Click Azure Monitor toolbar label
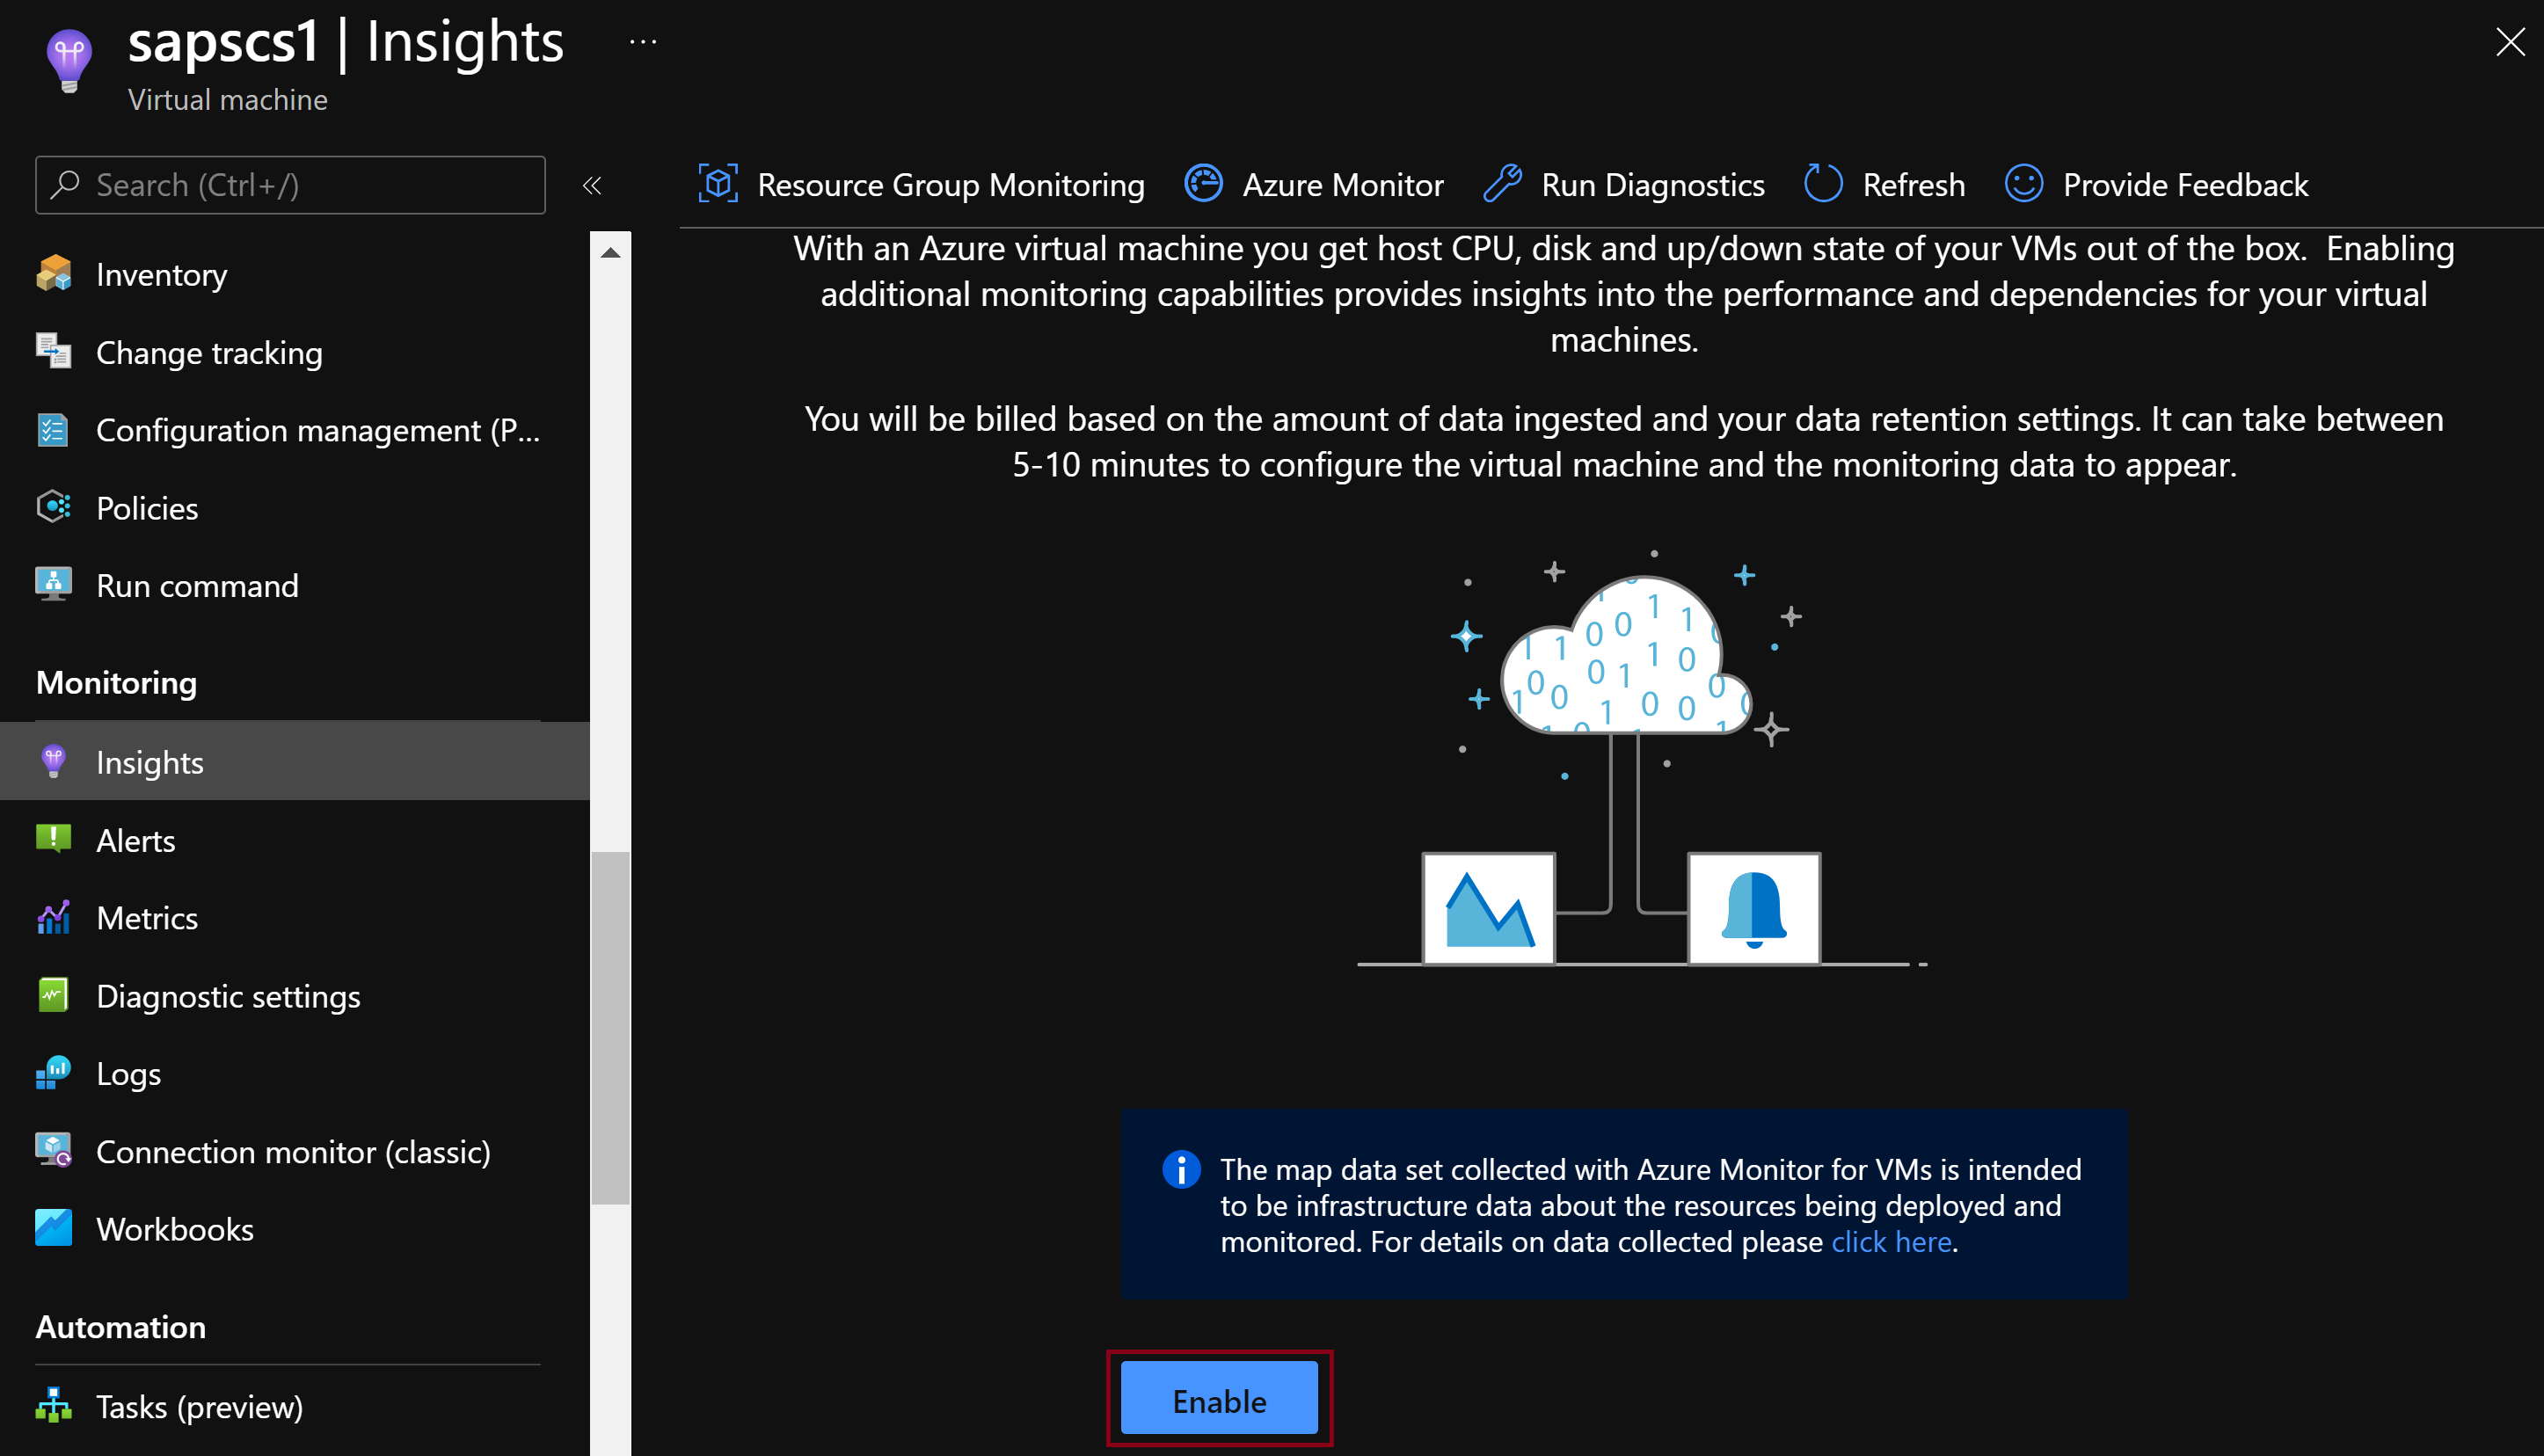This screenshot has height=1456, width=2544. click(x=1343, y=185)
